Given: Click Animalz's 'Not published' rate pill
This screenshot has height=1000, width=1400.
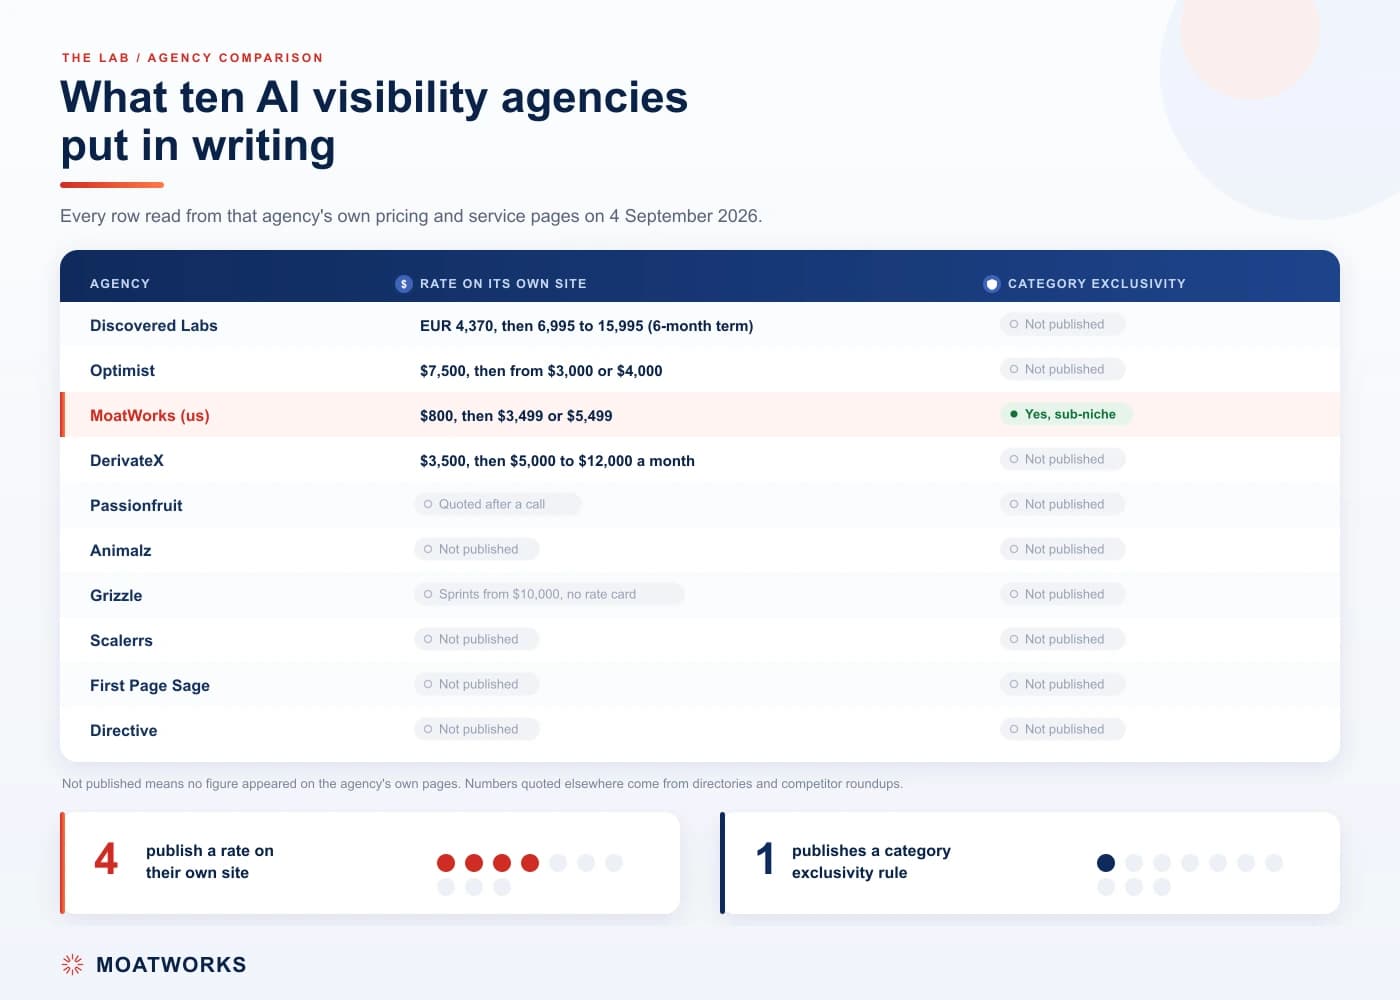Looking at the screenshot, I should click(476, 549).
